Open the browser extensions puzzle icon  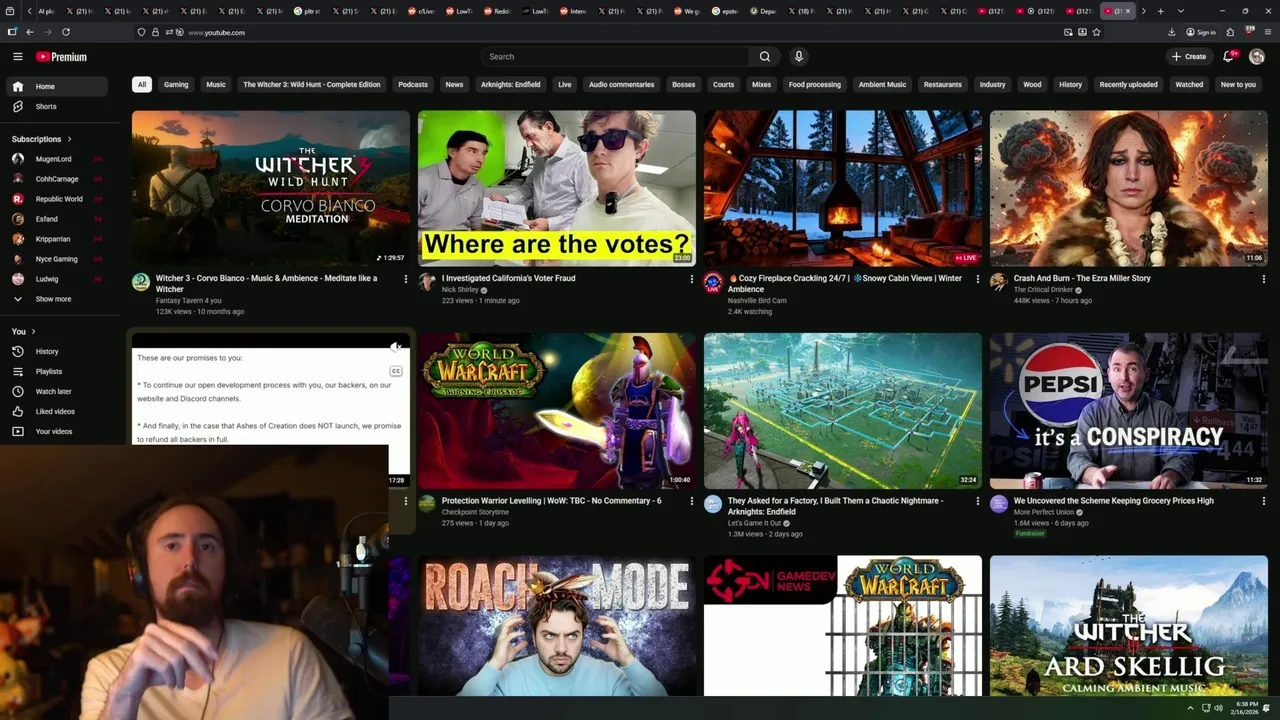[x=1230, y=32]
